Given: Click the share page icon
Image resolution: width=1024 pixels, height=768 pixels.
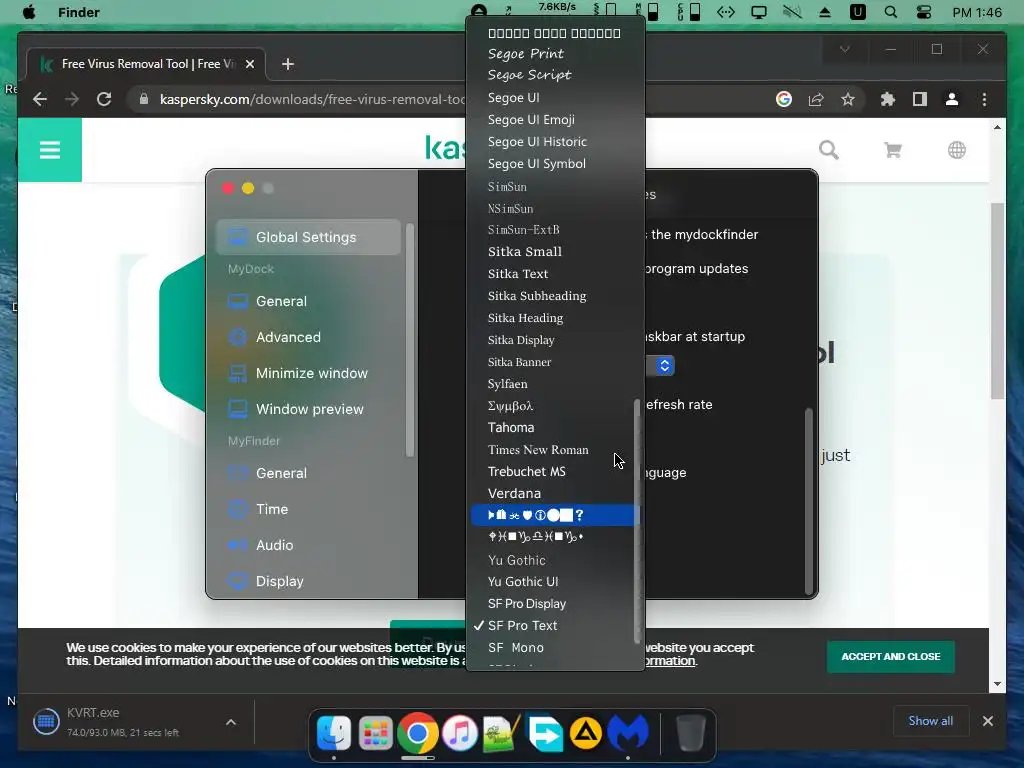Looking at the screenshot, I should pos(816,99).
